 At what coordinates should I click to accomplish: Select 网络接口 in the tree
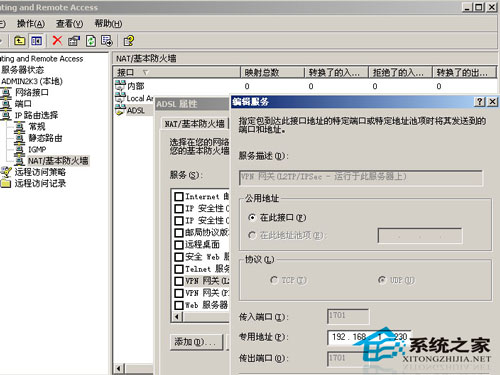point(32,92)
